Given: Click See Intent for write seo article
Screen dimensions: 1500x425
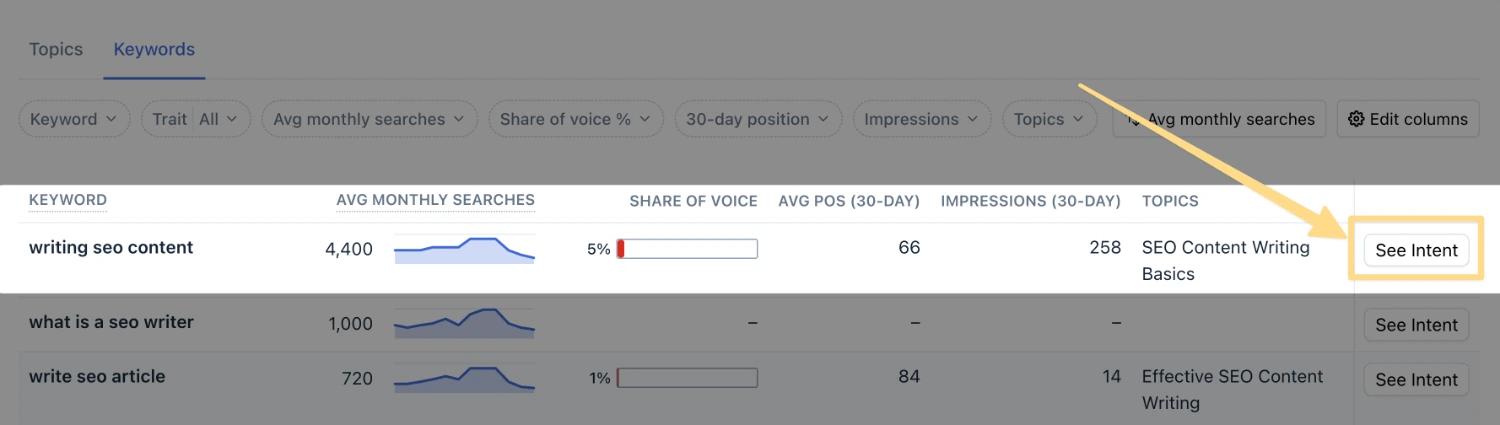Looking at the screenshot, I should 1416,380.
